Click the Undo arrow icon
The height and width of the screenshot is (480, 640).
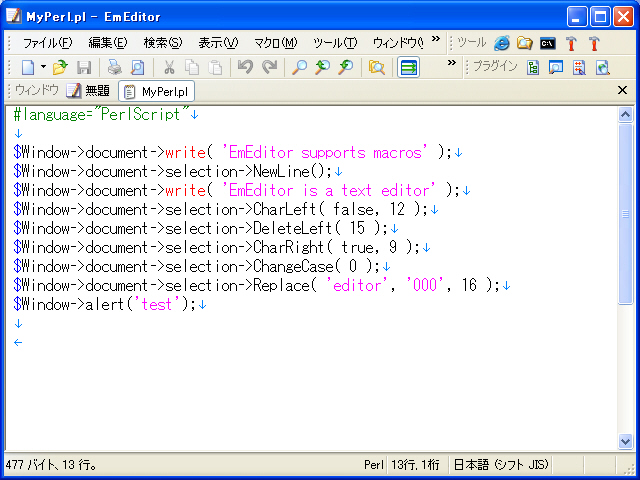click(x=245, y=67)
